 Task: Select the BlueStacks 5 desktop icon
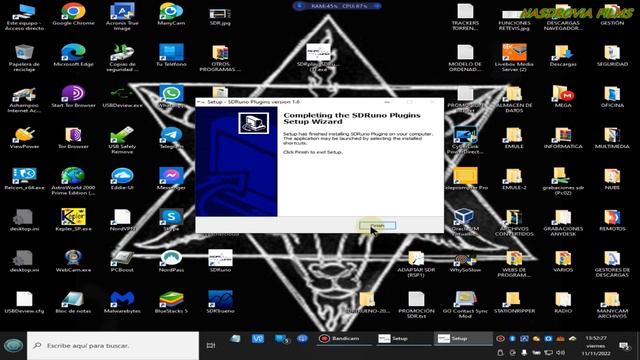click(x=171, y=302)
